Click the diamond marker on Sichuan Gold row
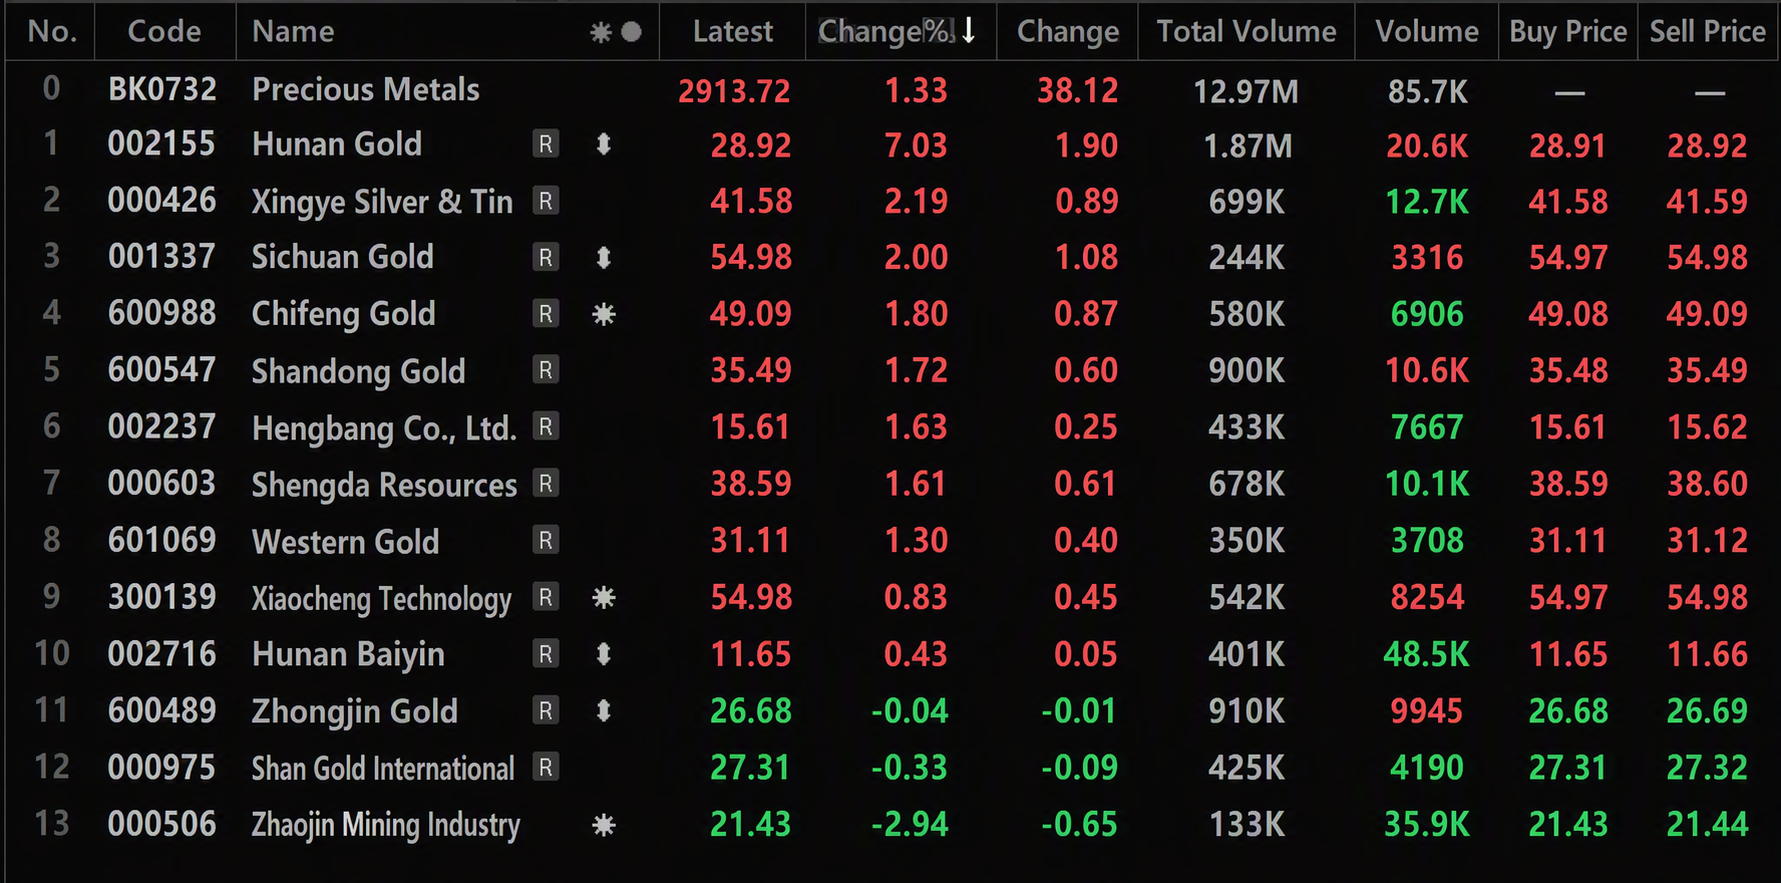The height and width of the screenshot is (883, 1781). (x=603, y=258)
